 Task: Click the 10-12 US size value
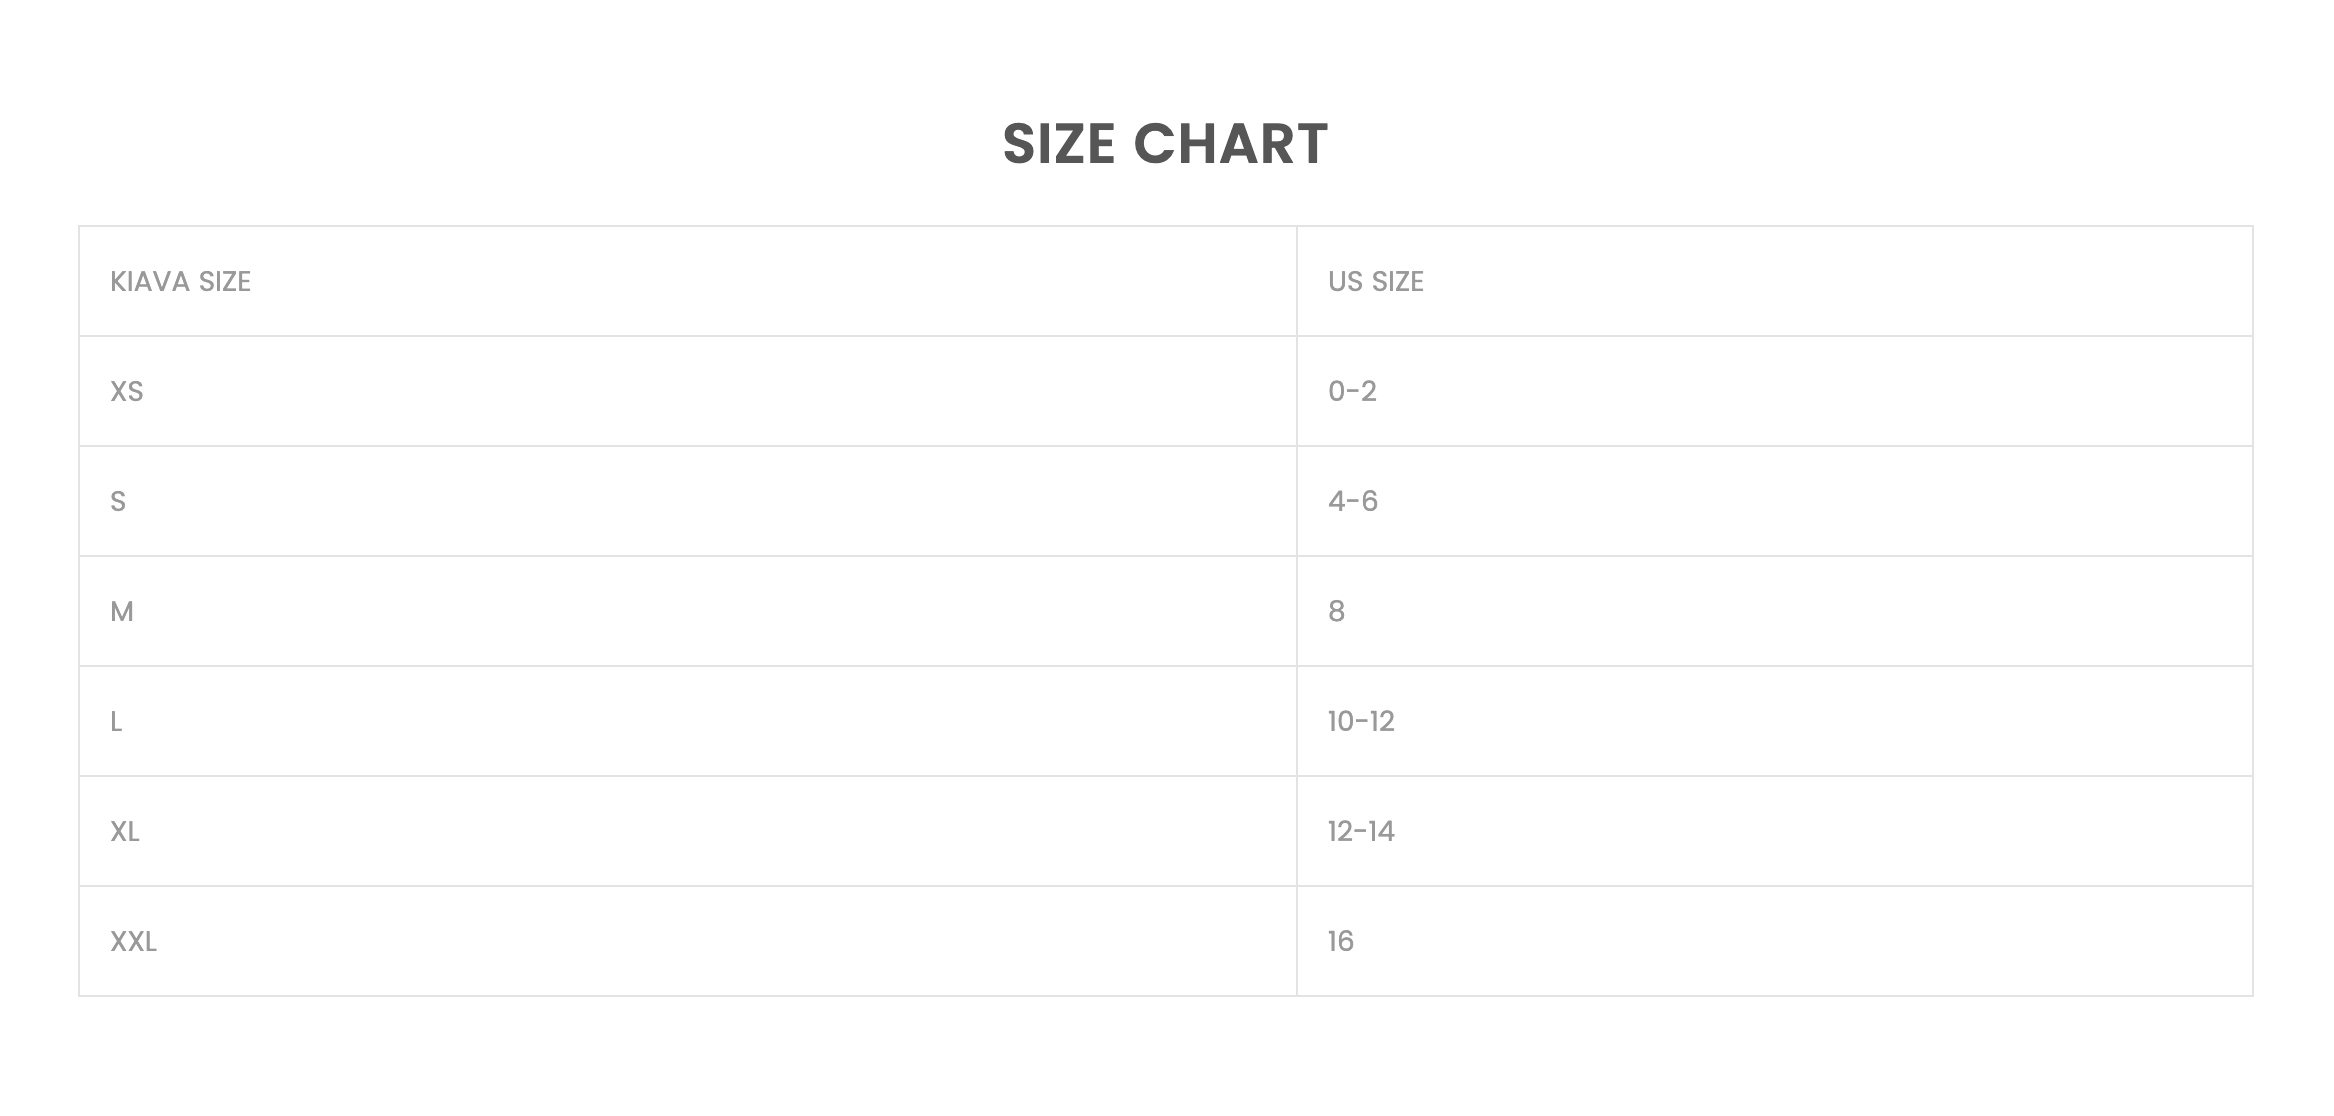point(1360,722)
